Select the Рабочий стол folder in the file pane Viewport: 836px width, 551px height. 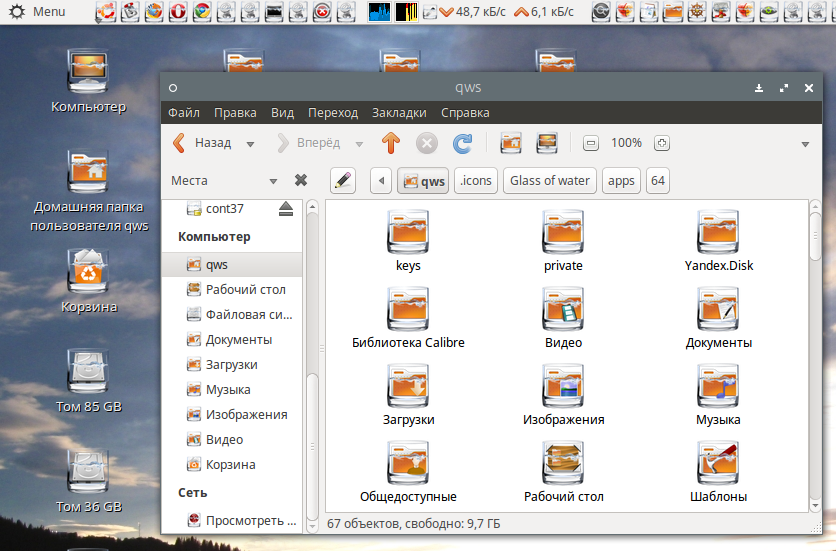tap(563, 463)
